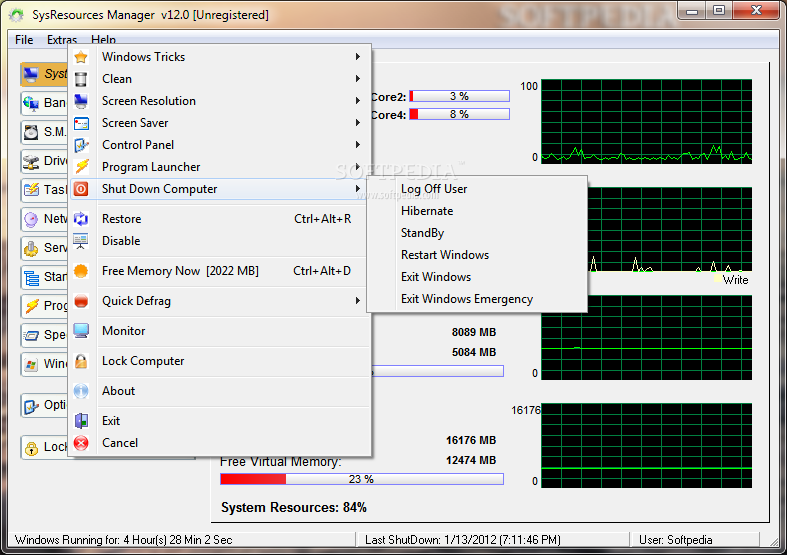Image resolution: width=787 pixels, height=555 pixels.
Task: Click the Program Launcher lightning icon
Action: pos(81,167)
